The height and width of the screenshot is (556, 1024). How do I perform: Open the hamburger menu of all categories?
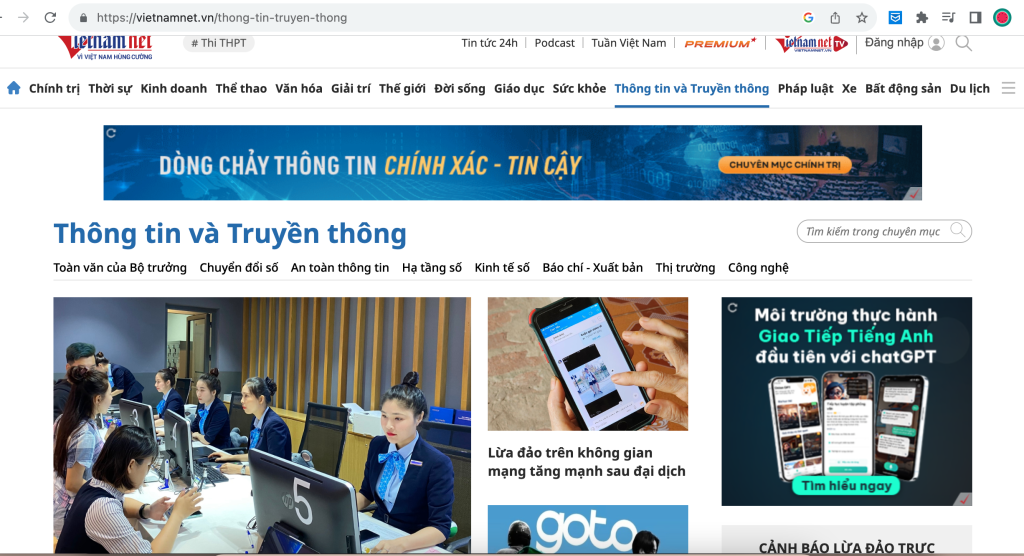[x=1008, y=88]
